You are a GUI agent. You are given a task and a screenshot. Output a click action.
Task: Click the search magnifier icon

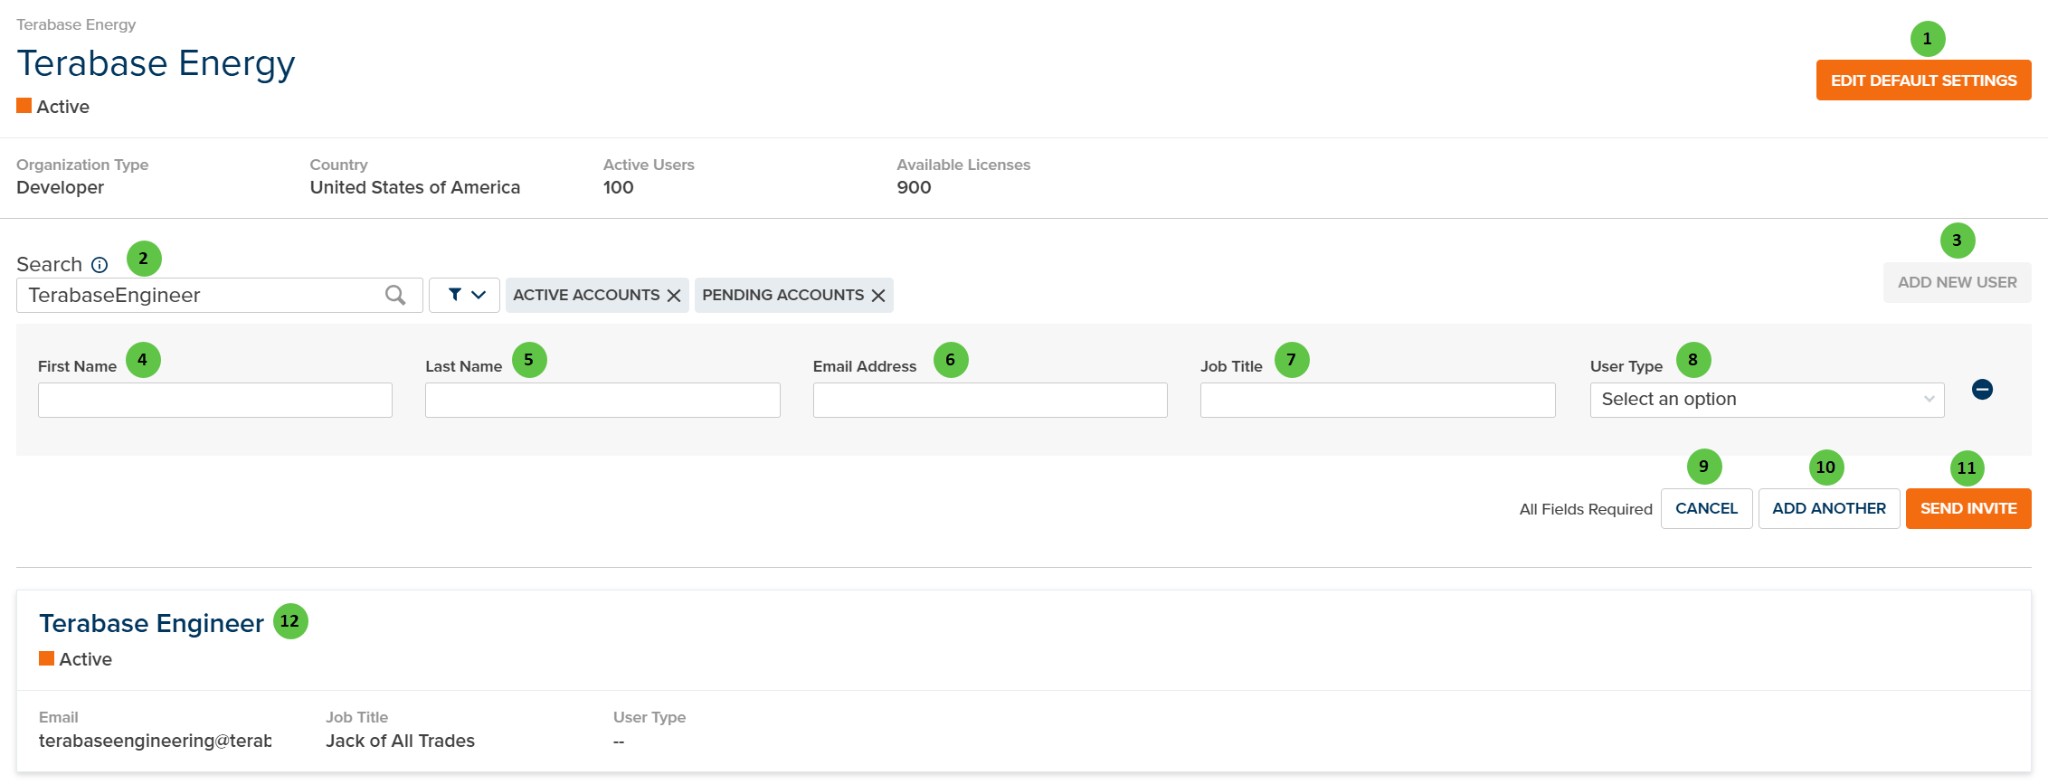point(395,295)
